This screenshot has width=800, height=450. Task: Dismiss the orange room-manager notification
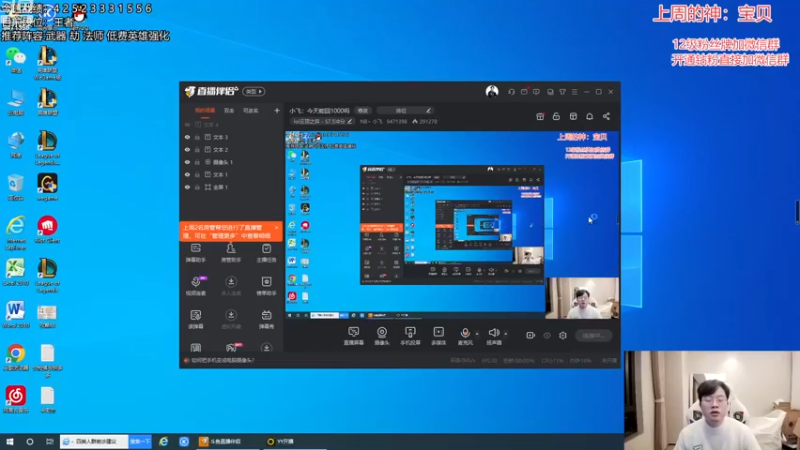coord(277,228)
